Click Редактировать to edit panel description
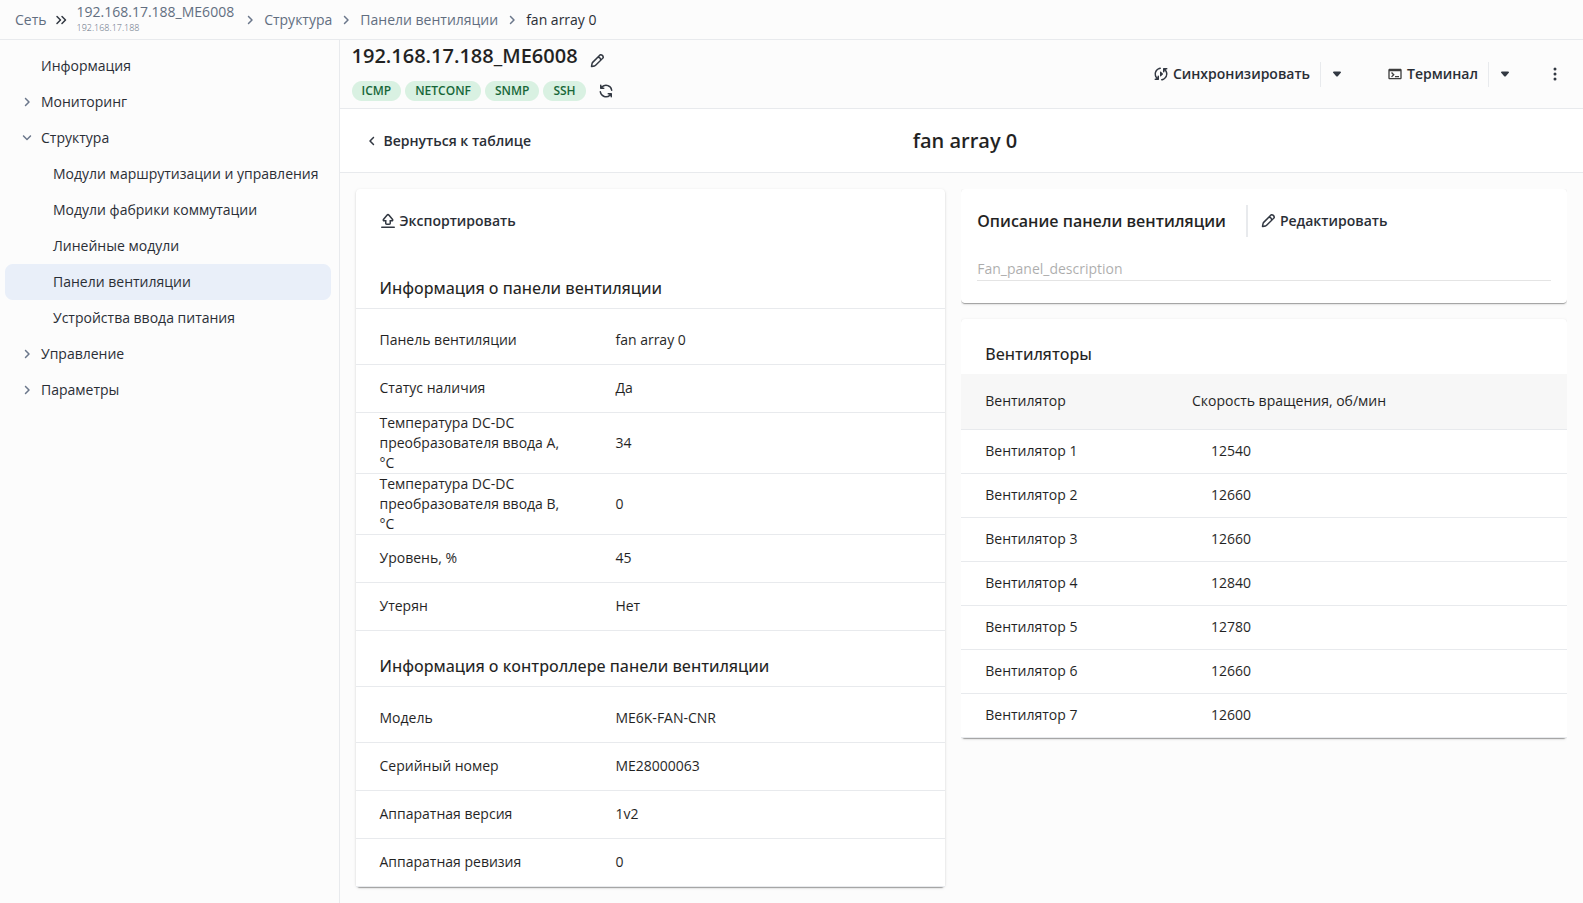 pyautogui.click(x=1324, y=221)
